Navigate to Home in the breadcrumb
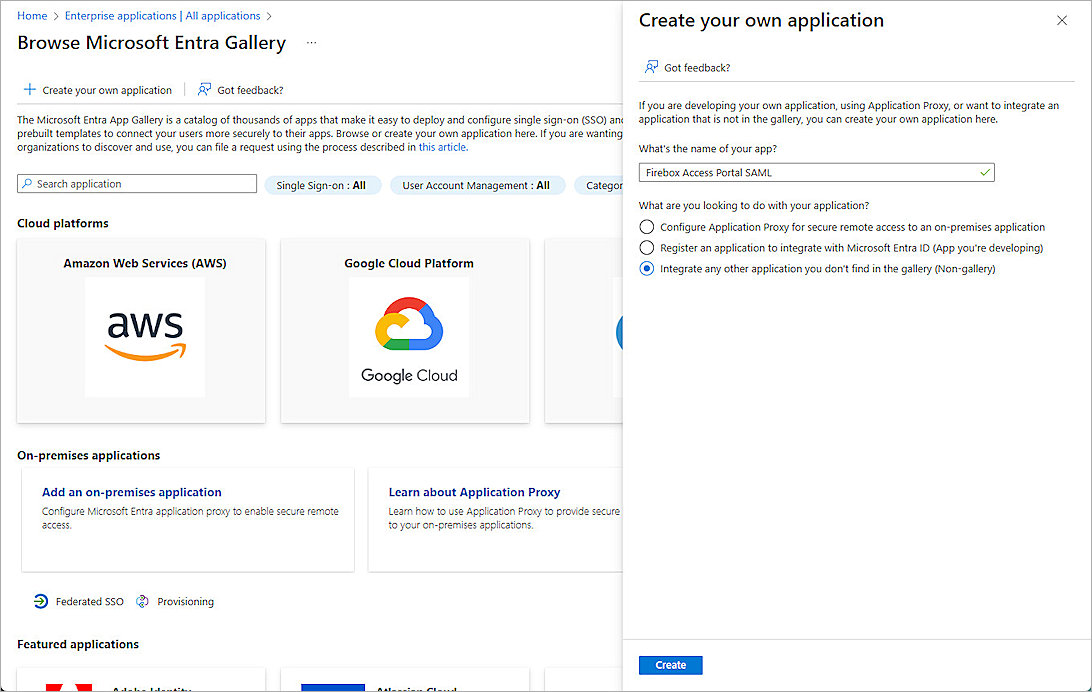The image size is (1092, 692). (31, 15)
